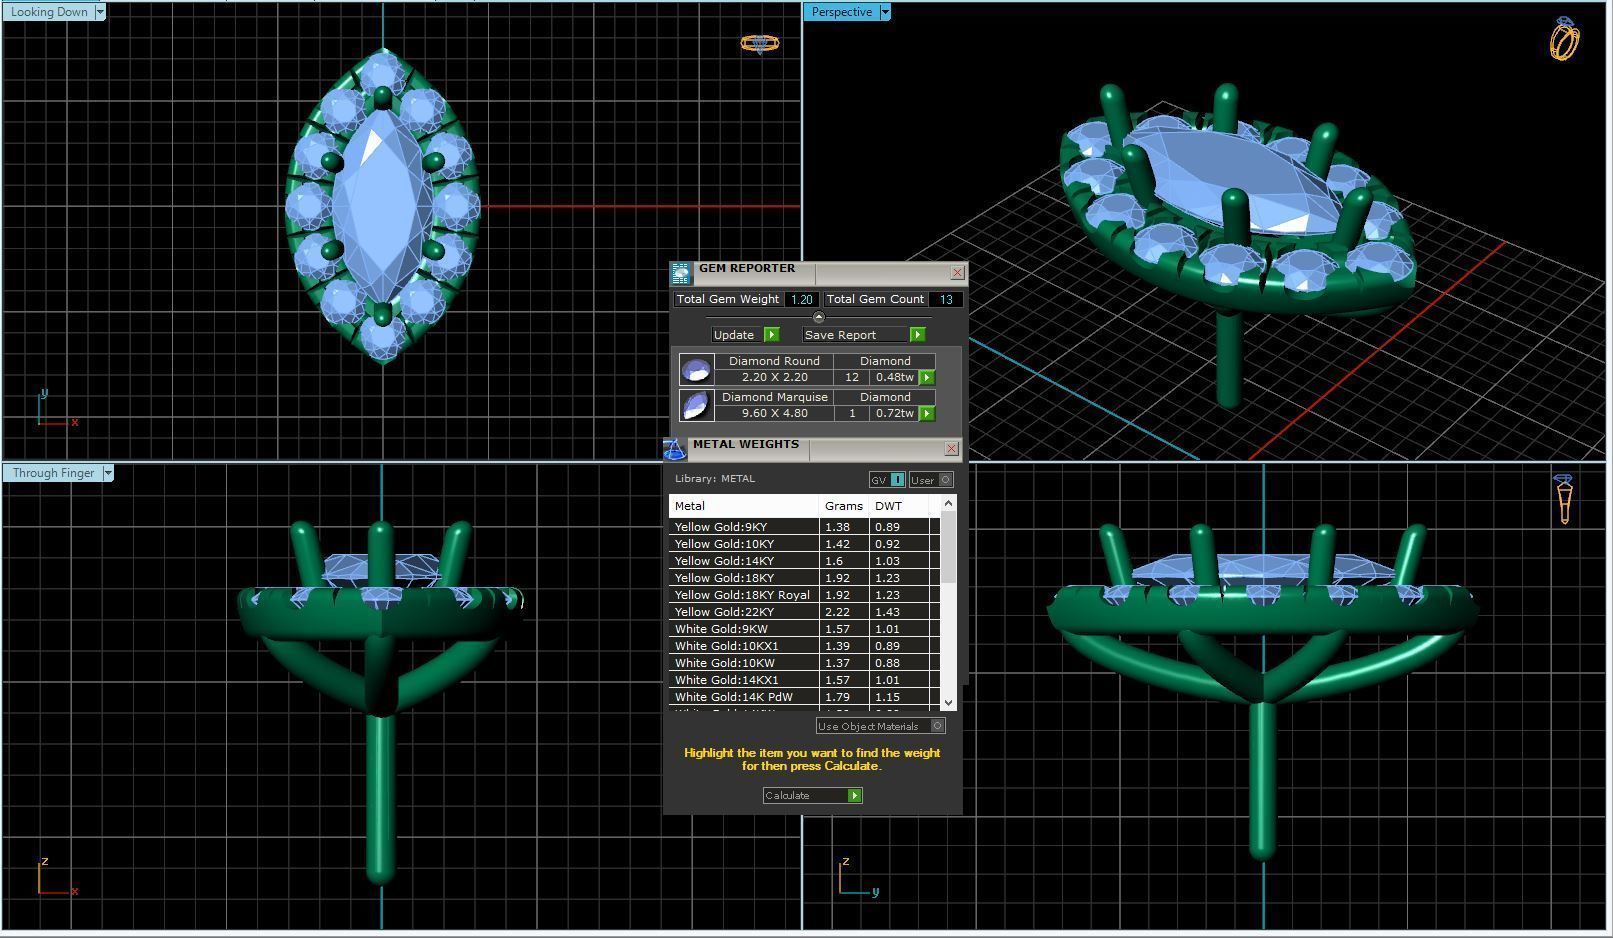Open Perspective viewport dropdown

point(885,12)
